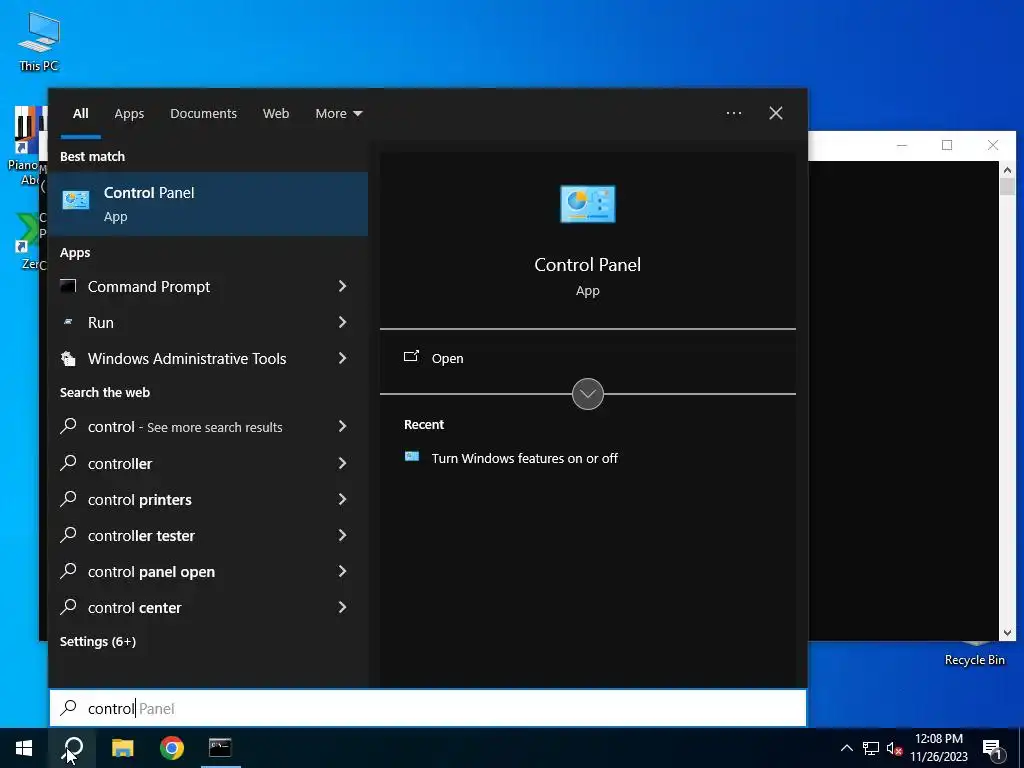Click scroll up arrow in background window

pyautogui.click(x=1007, y=170)
